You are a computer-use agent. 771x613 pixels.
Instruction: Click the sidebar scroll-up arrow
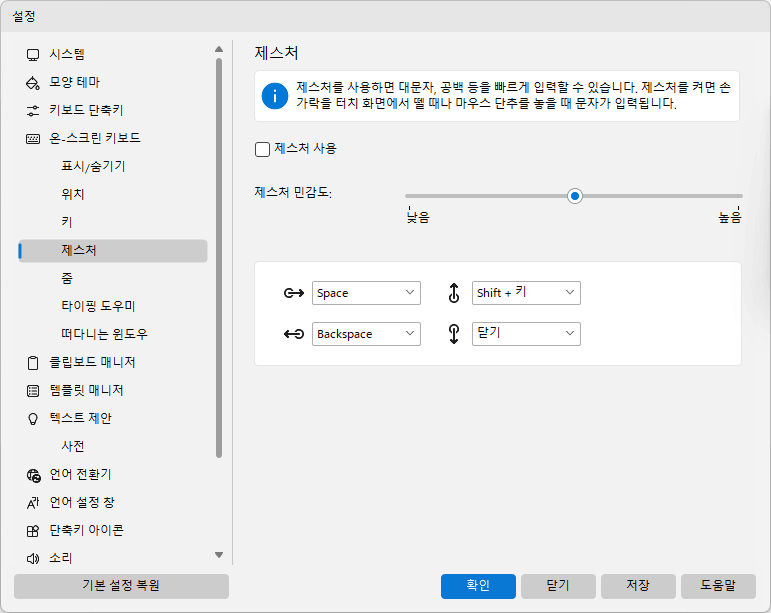tap(219, 49)
